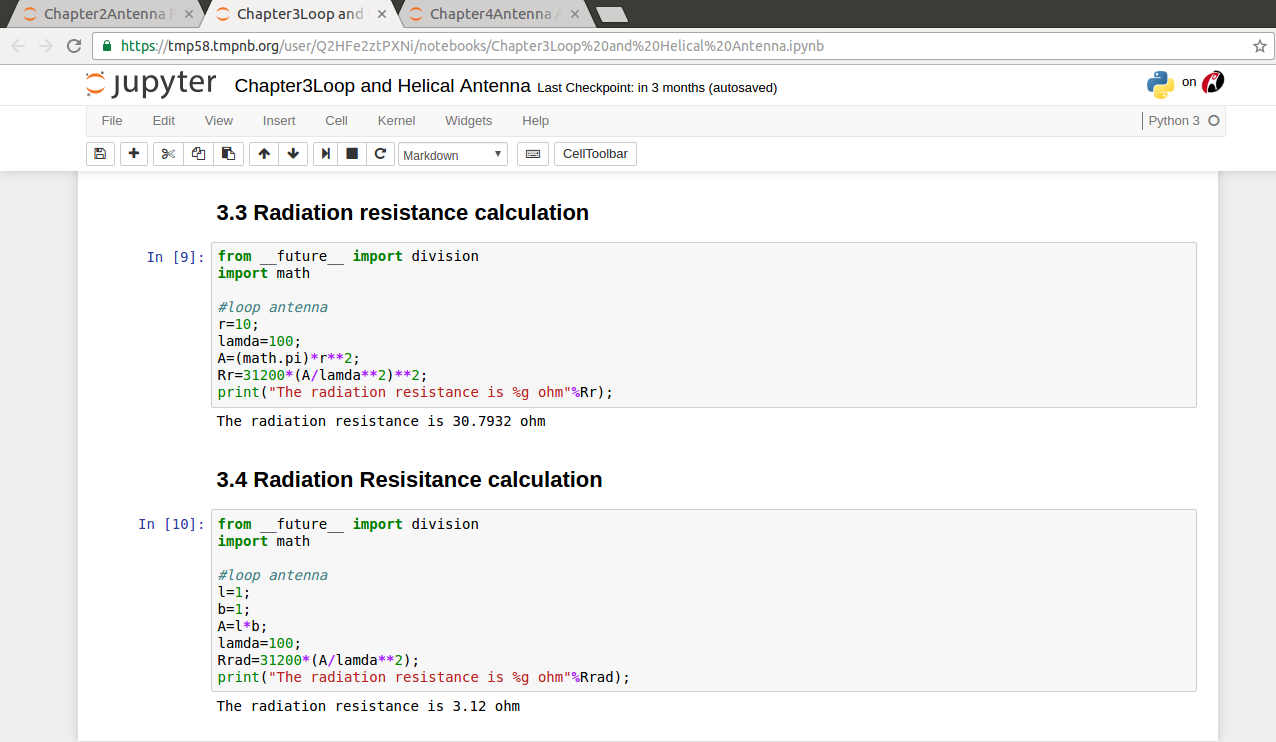Open cell type dropdown showing Markdown
This screenshot has width=1276, height=742.
pos(453,154)
